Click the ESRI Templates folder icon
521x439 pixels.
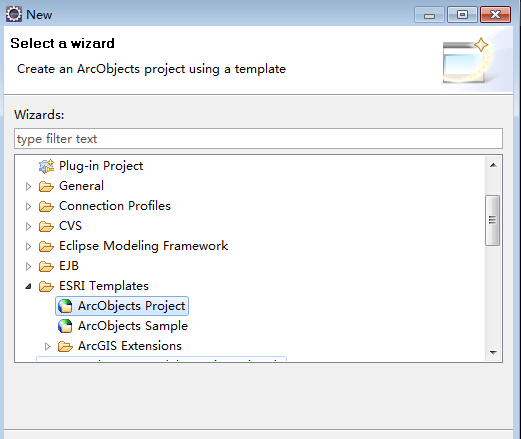tap(46, 286)
